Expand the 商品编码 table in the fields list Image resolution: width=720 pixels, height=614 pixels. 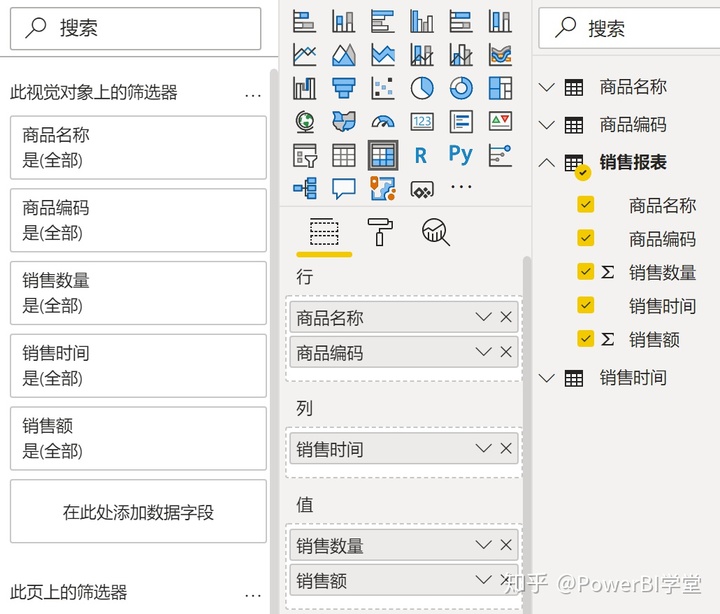pos(546,124)
